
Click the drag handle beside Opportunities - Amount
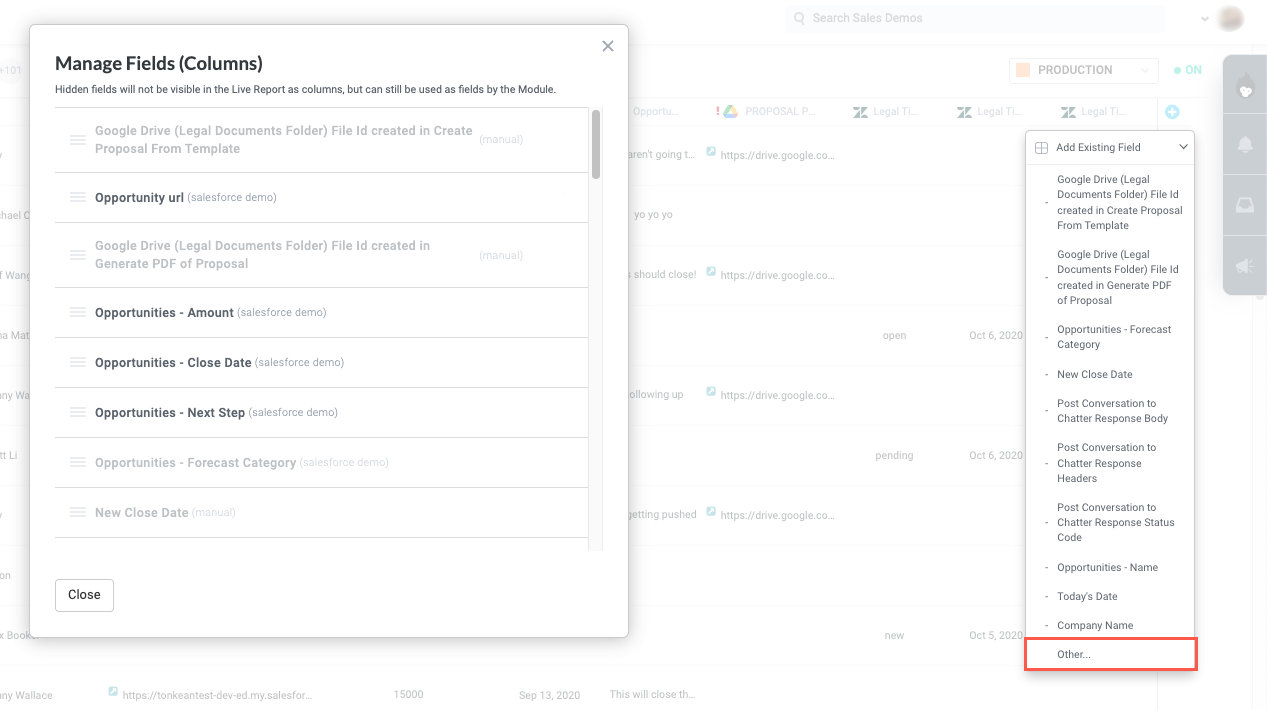click(x=77, y=312)
